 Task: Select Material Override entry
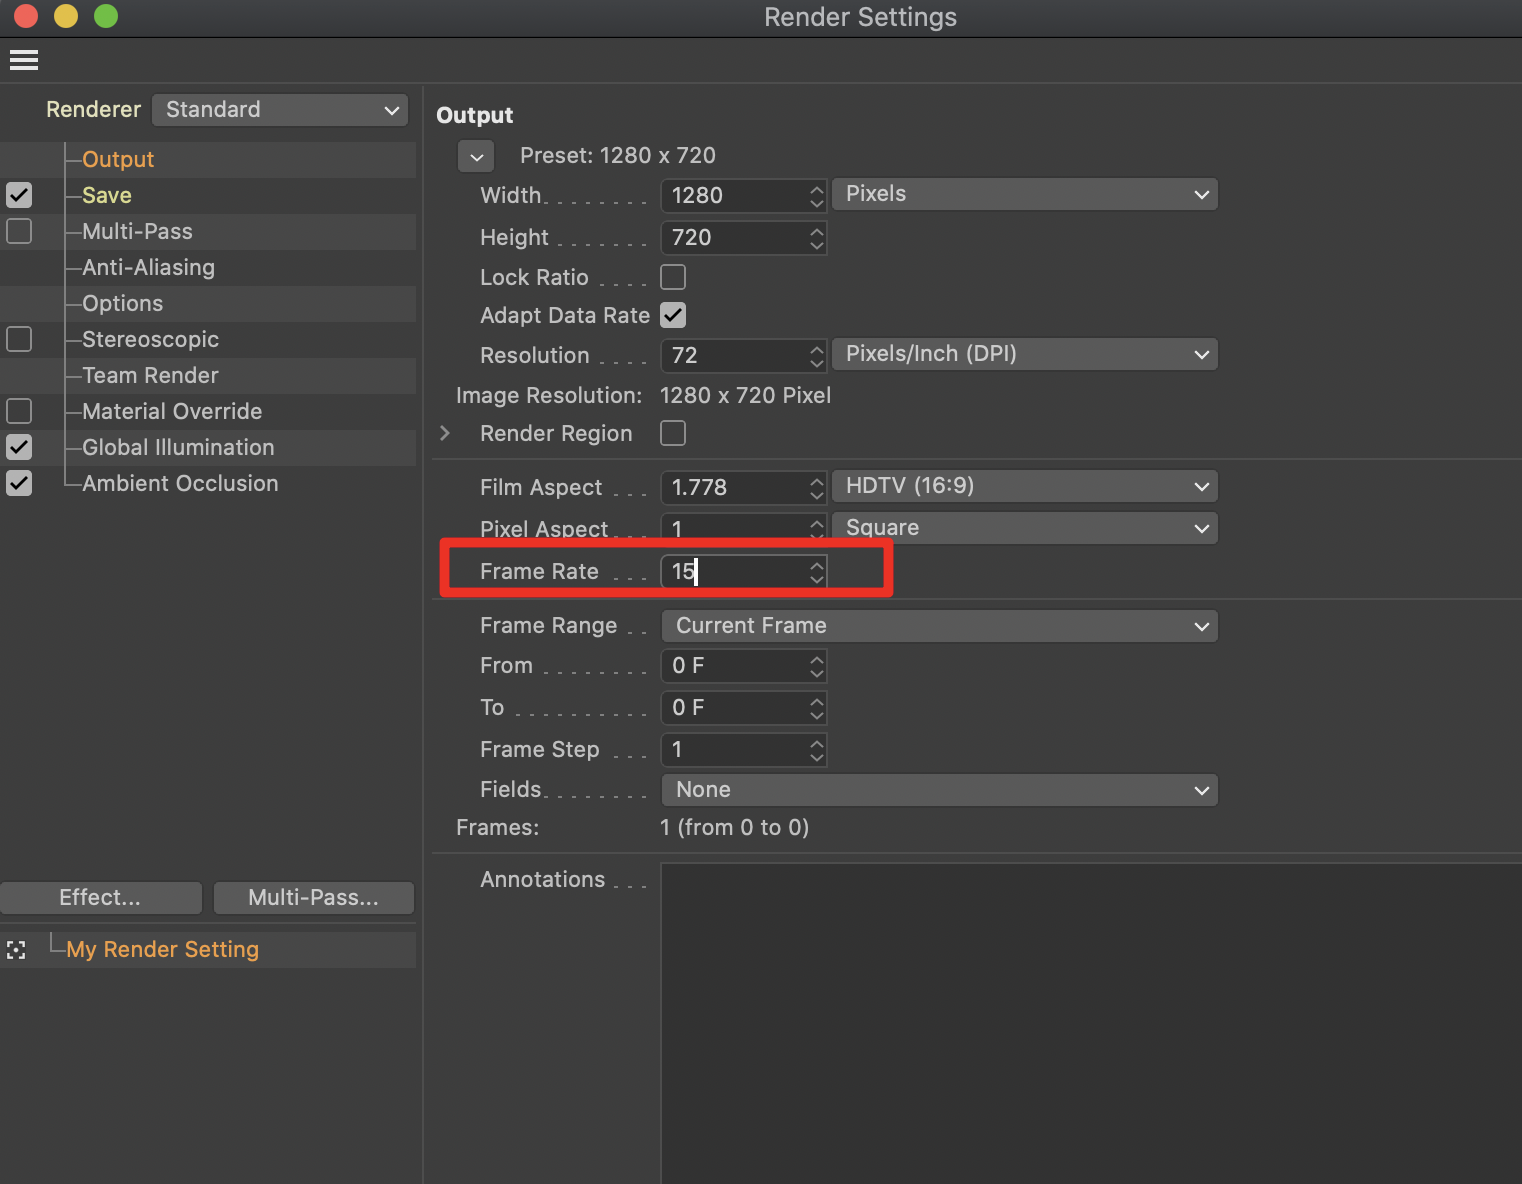click(172, 411)
